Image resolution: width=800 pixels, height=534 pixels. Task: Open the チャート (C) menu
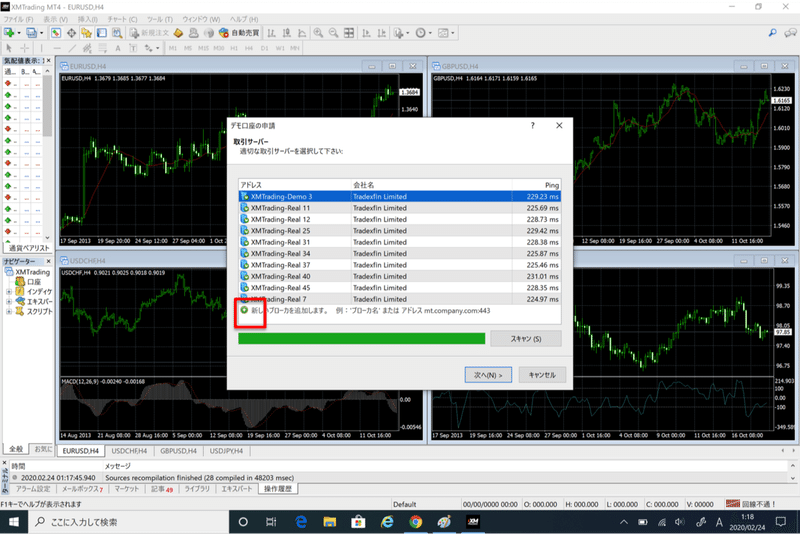click(x=122, y=19)
